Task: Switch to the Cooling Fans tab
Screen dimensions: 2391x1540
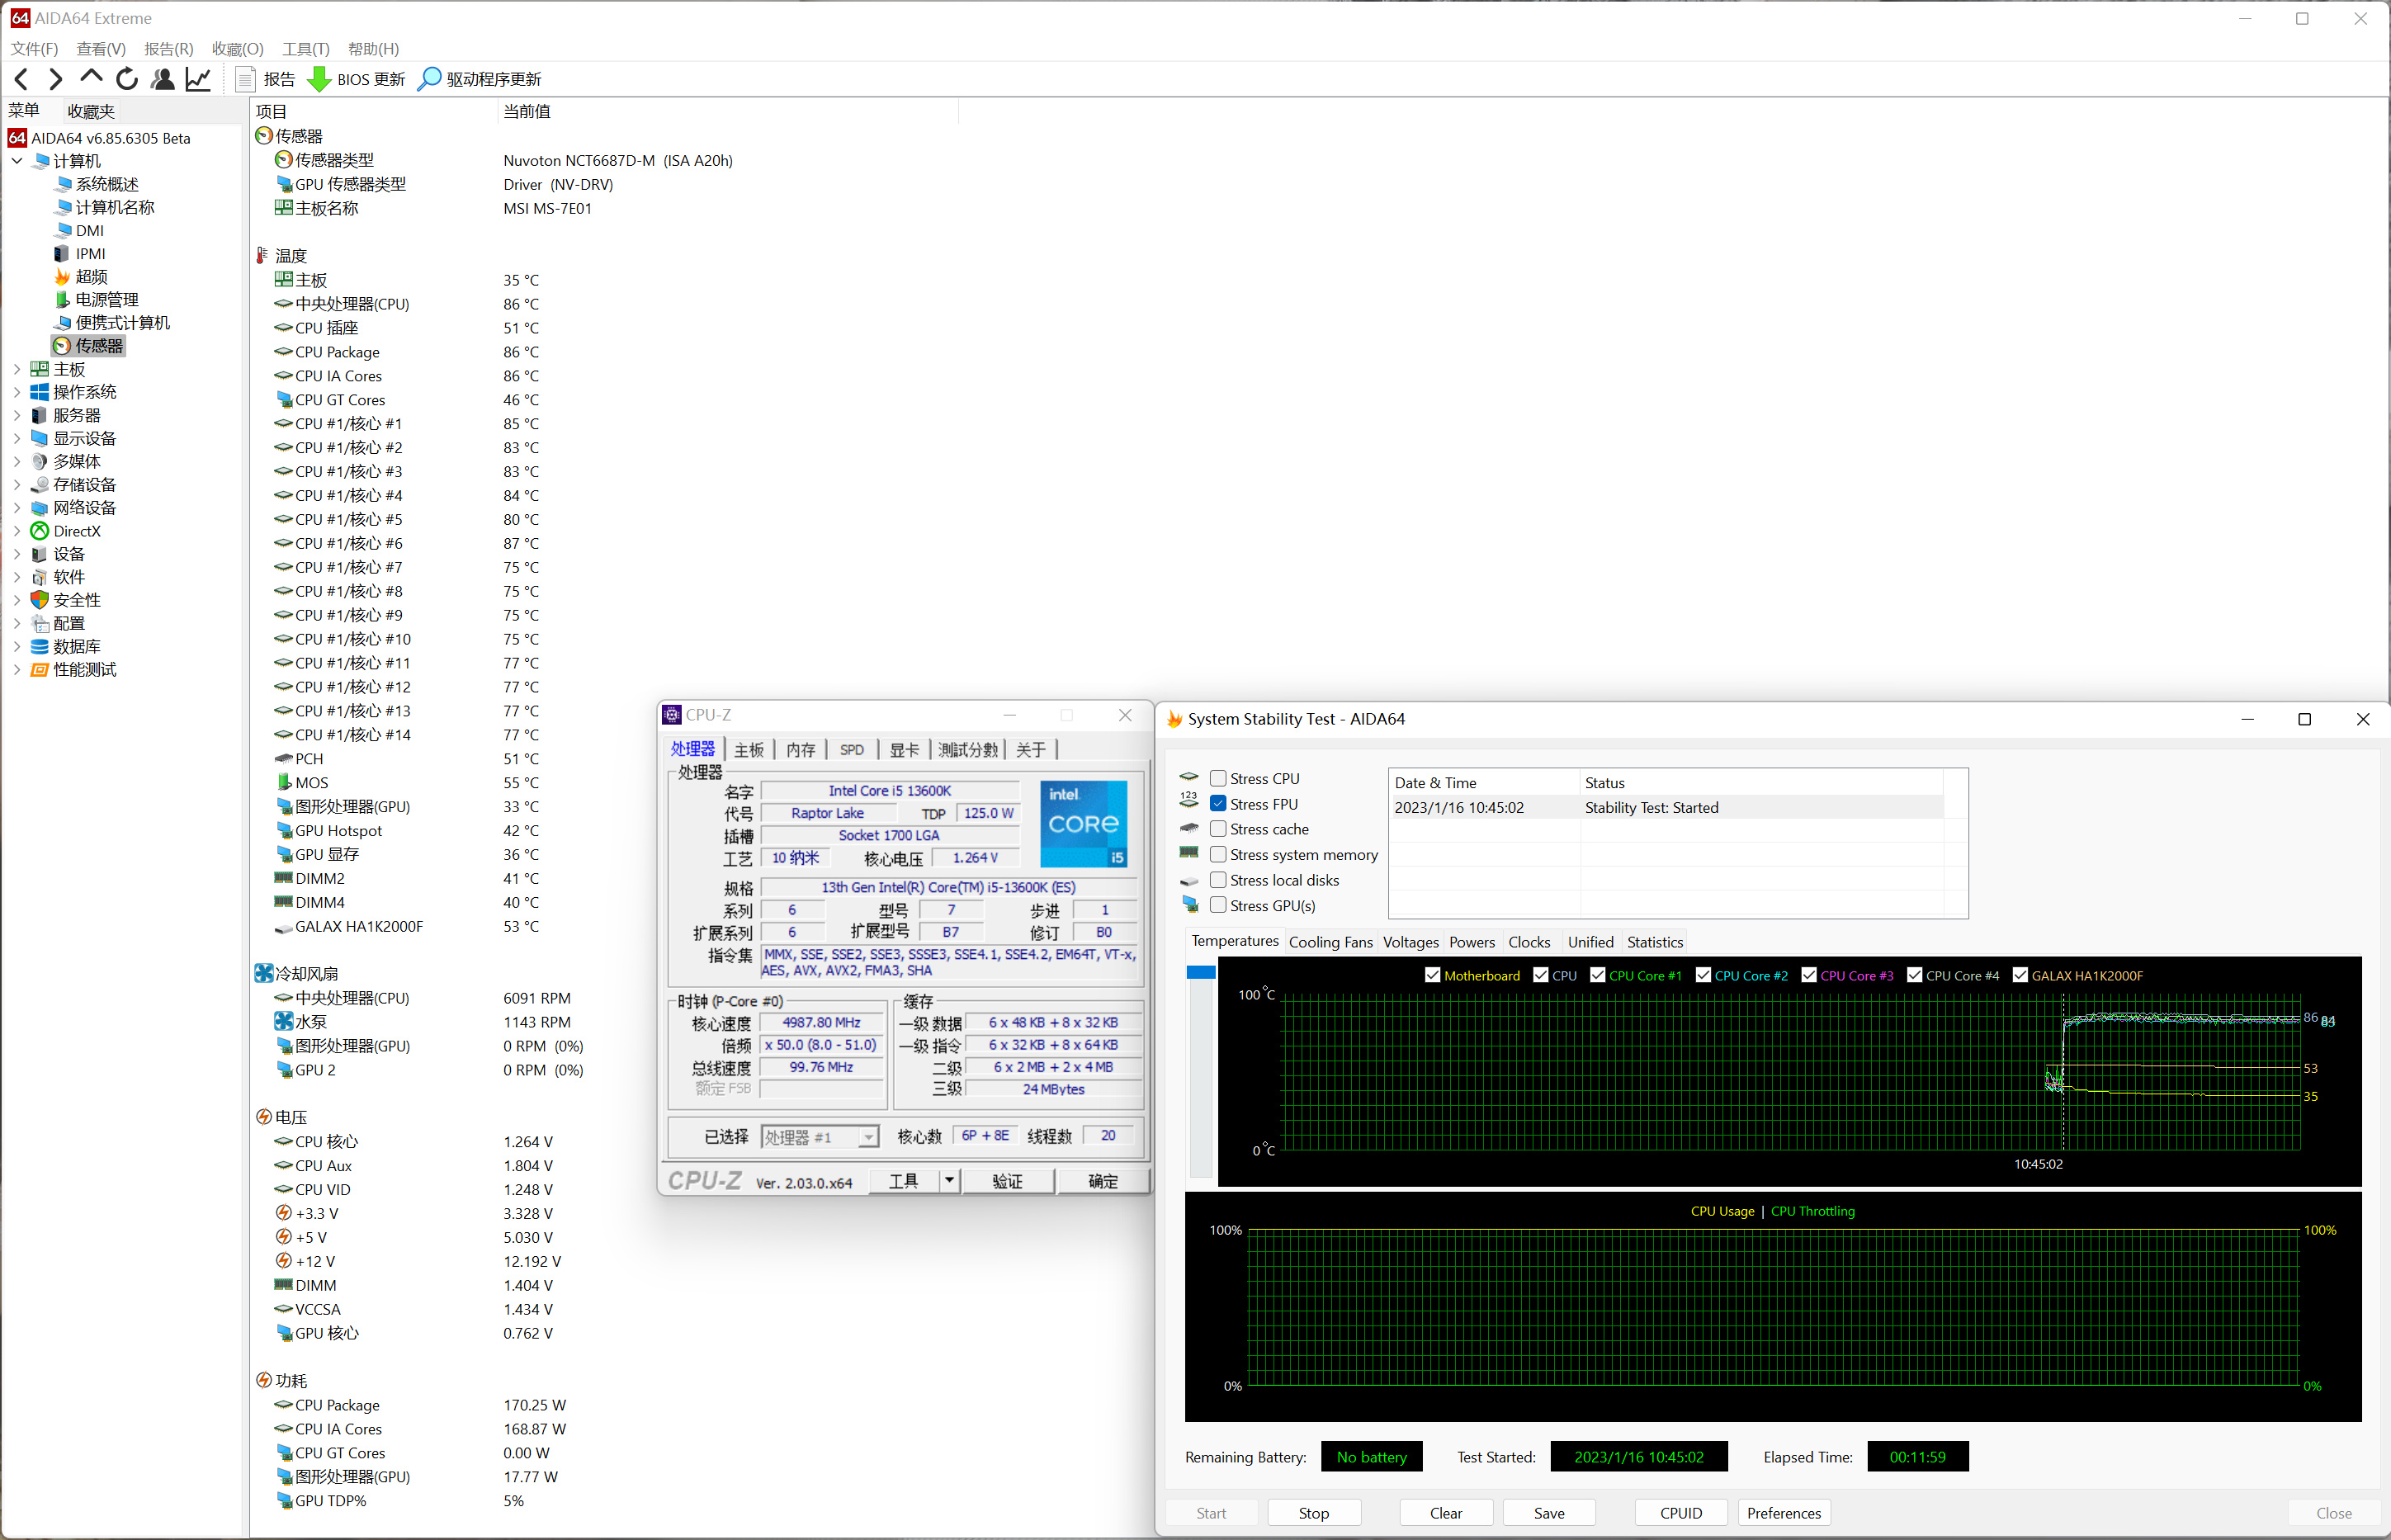Action: pyautogui.click(x=1330, y=942)
